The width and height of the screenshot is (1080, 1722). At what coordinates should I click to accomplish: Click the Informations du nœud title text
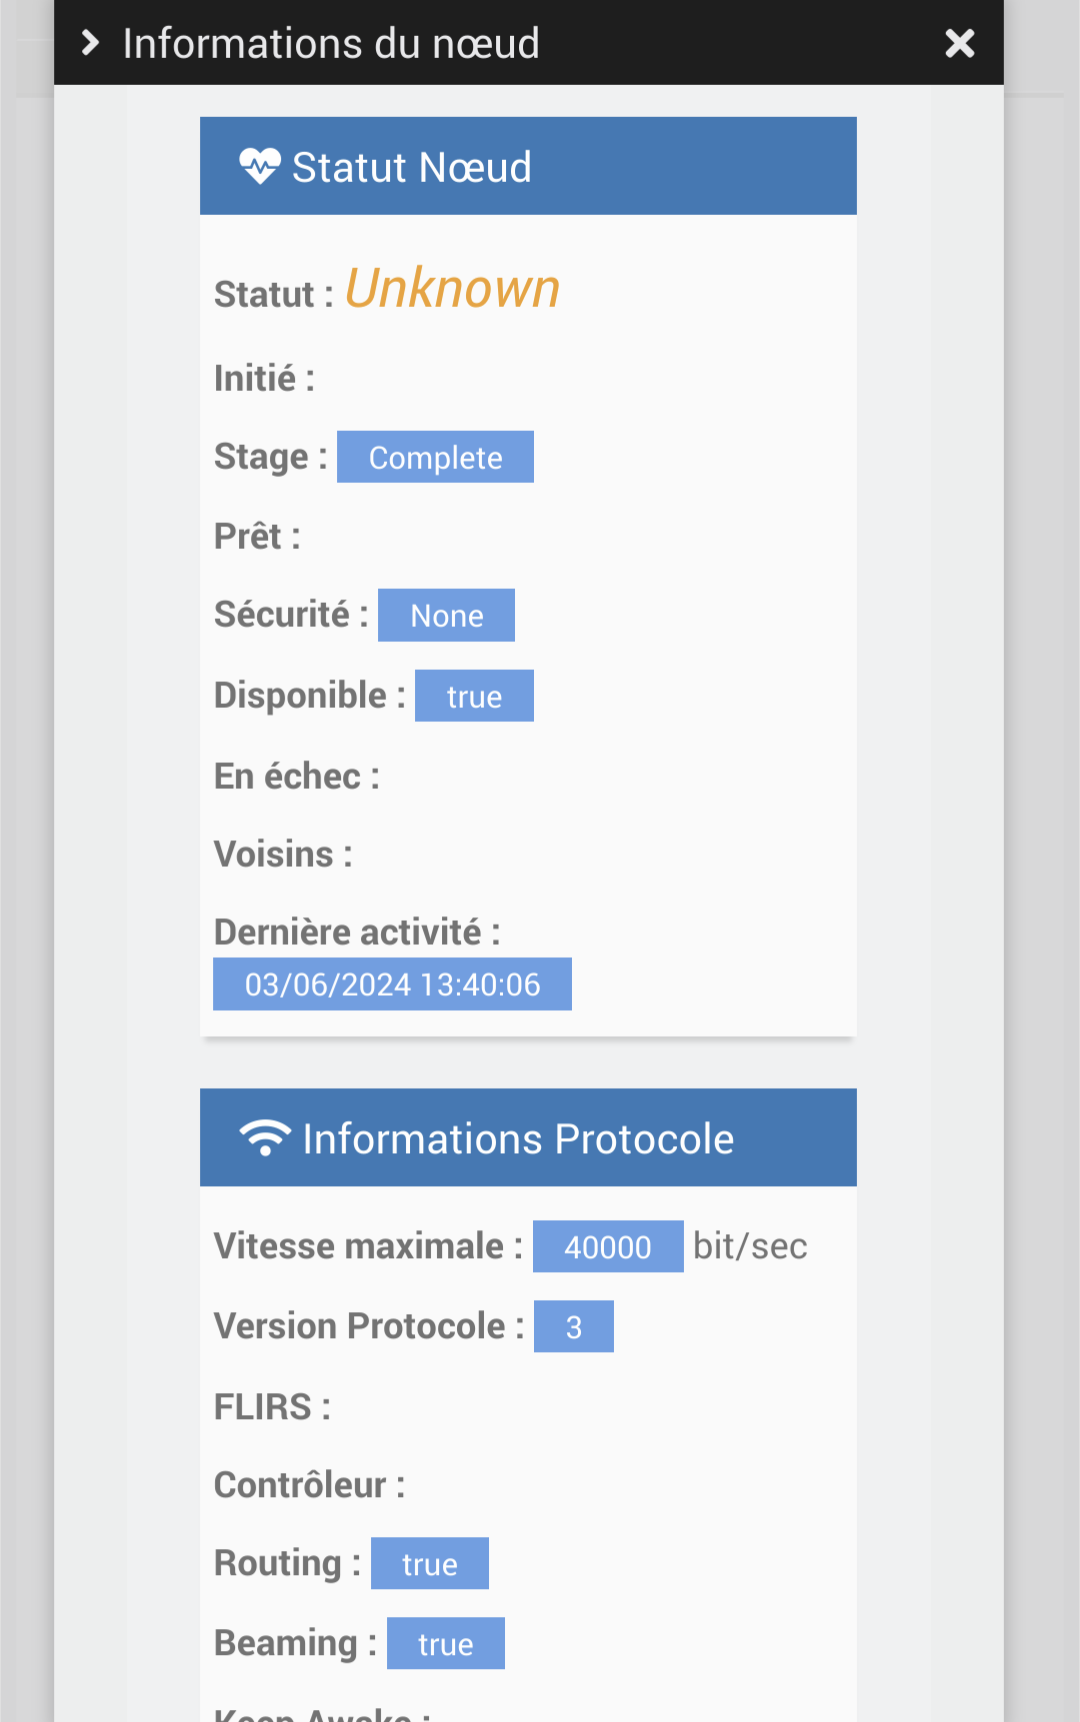(x=331, y=44)
